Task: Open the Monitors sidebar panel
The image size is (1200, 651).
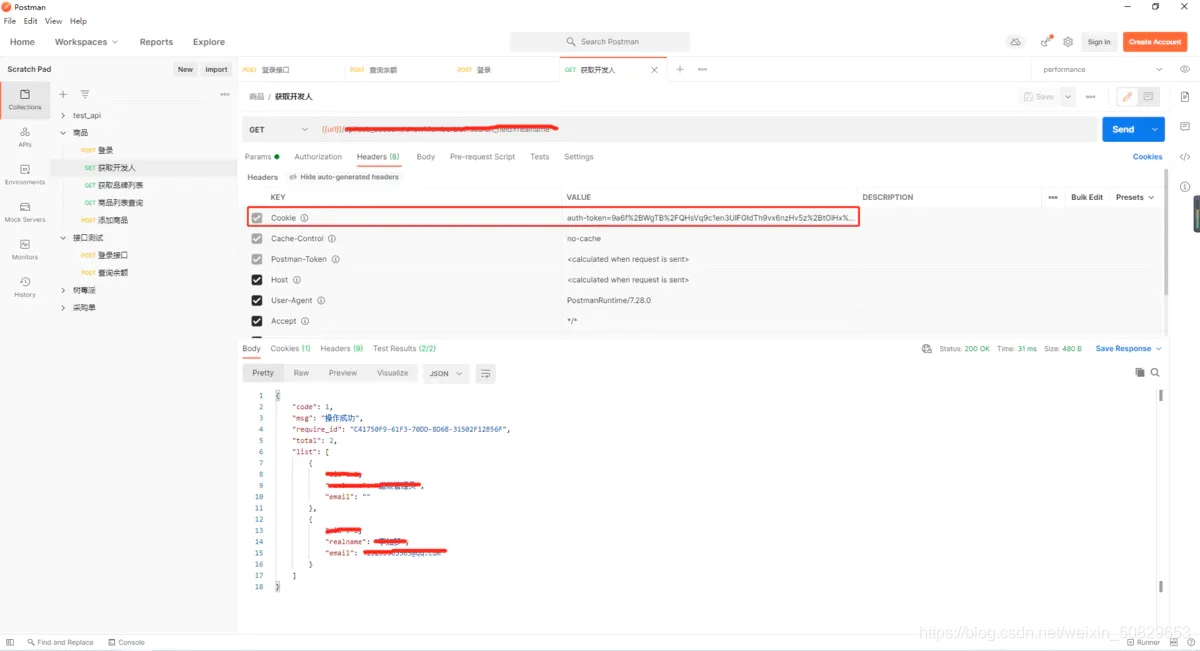Action: click(x=25, y=249)
